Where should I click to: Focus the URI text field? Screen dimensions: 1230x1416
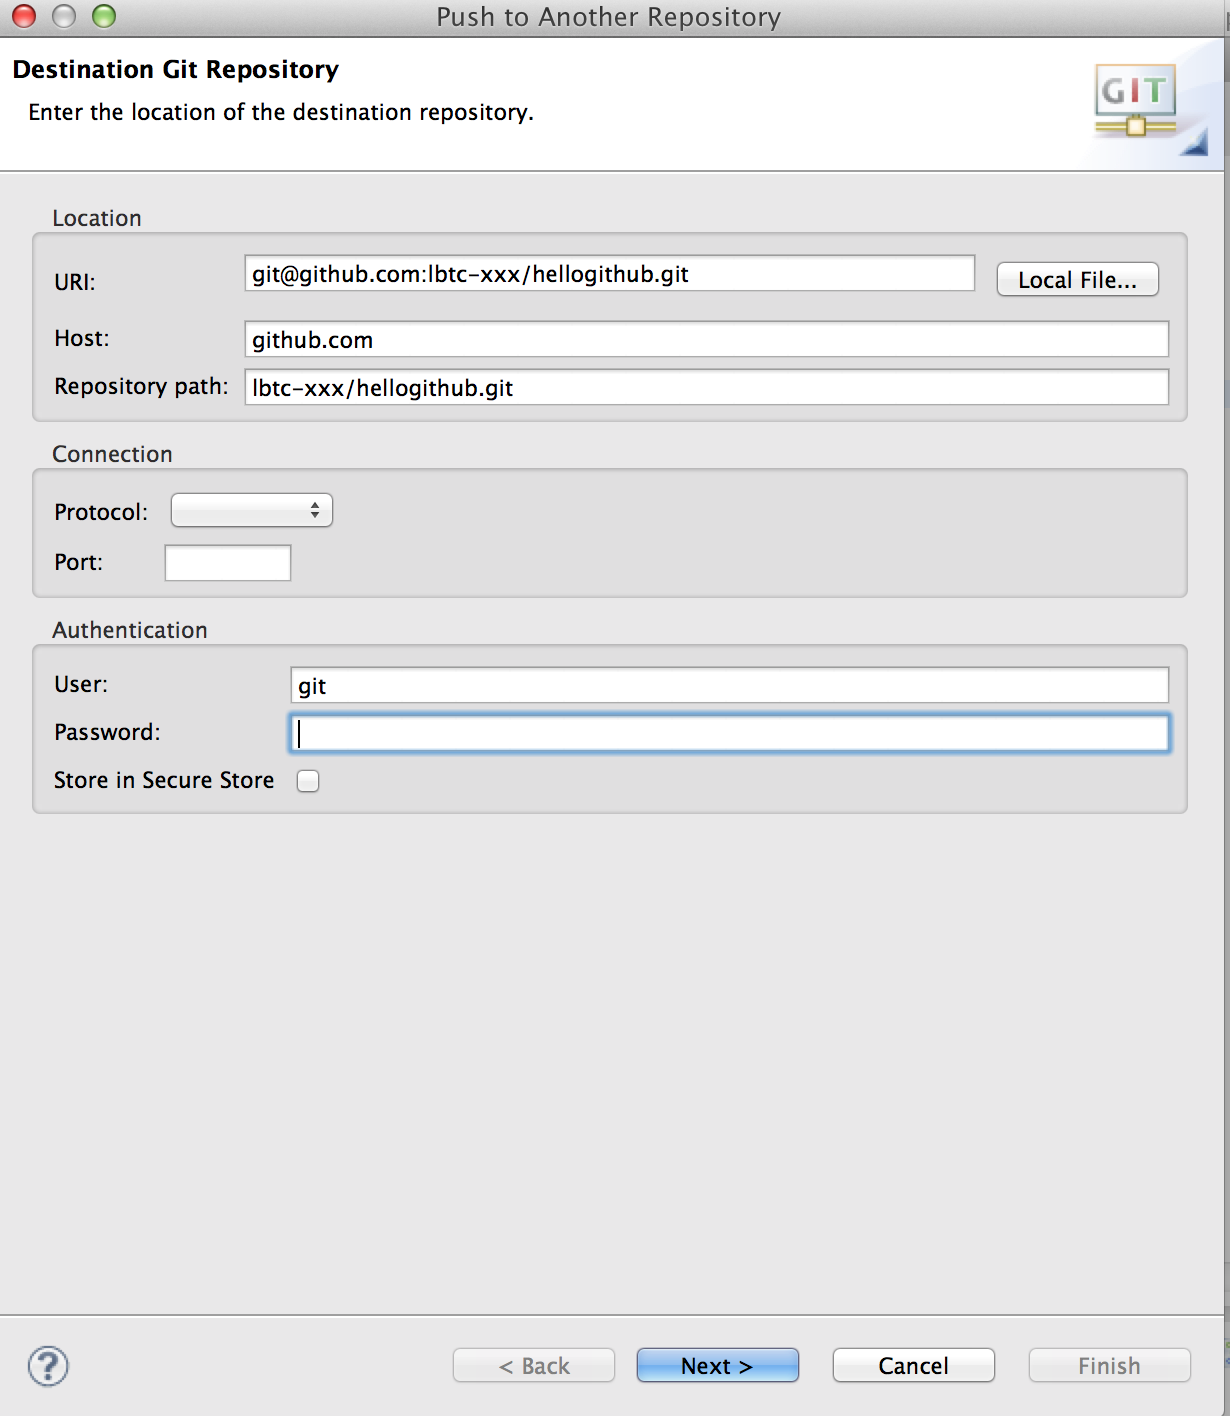(x=609, y=274)
